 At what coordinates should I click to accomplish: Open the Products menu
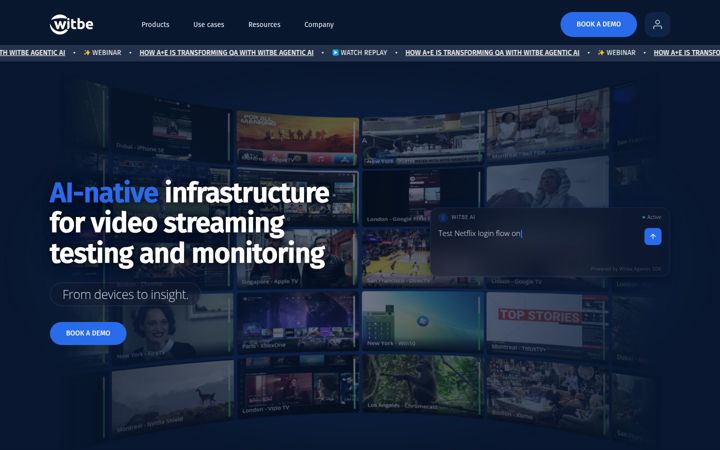tap(155, 24)
